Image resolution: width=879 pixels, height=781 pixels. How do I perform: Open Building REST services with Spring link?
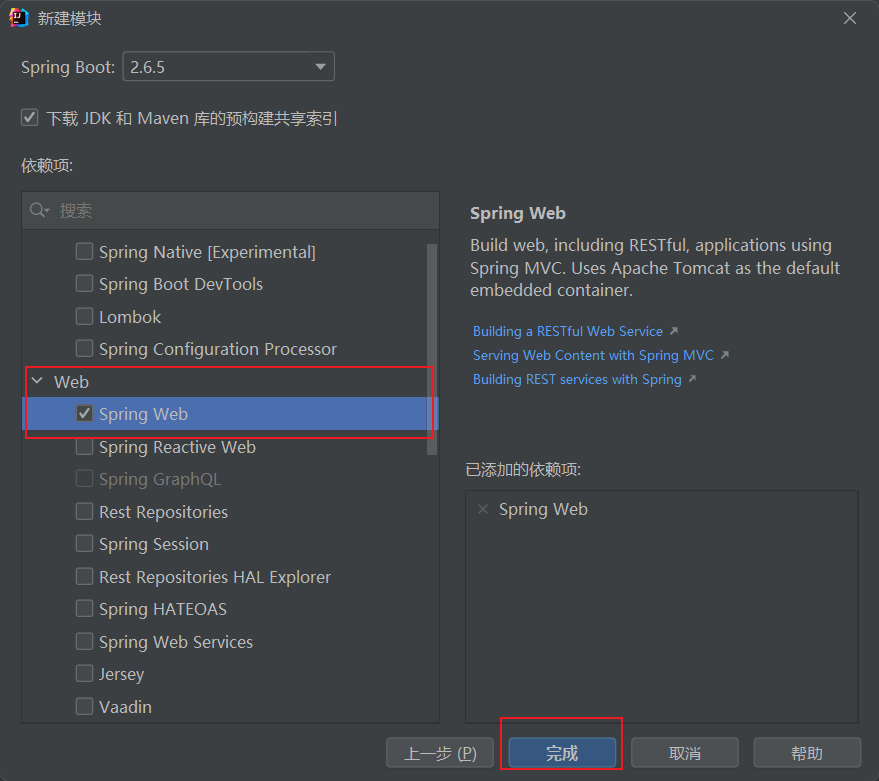(x=577, y=380)
